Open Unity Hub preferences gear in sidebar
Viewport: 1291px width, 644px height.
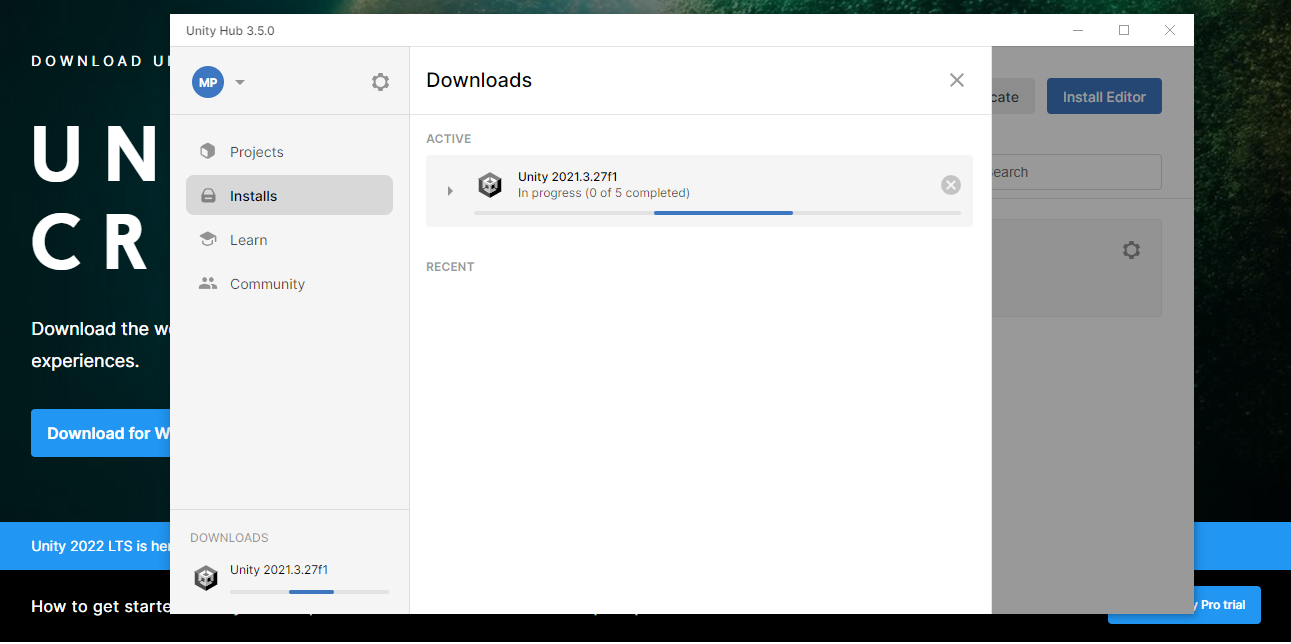point(380,82)
